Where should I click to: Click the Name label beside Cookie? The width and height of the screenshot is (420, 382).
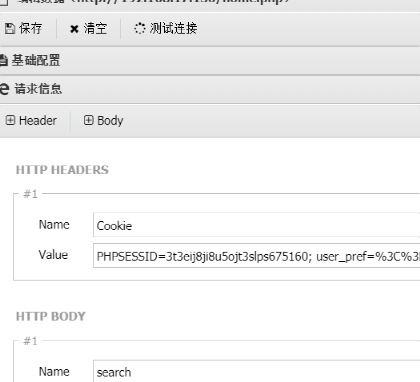click(x=54, y=225)
